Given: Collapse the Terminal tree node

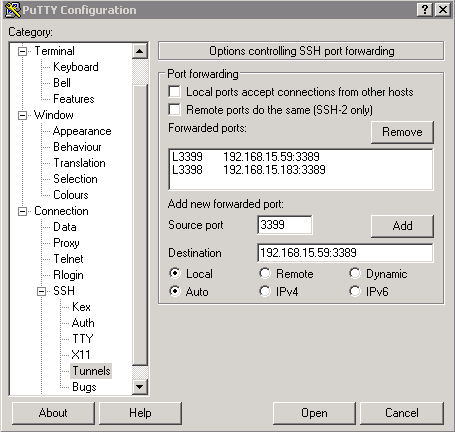Looking at the screenshot, I should click(x=22, y=51).
